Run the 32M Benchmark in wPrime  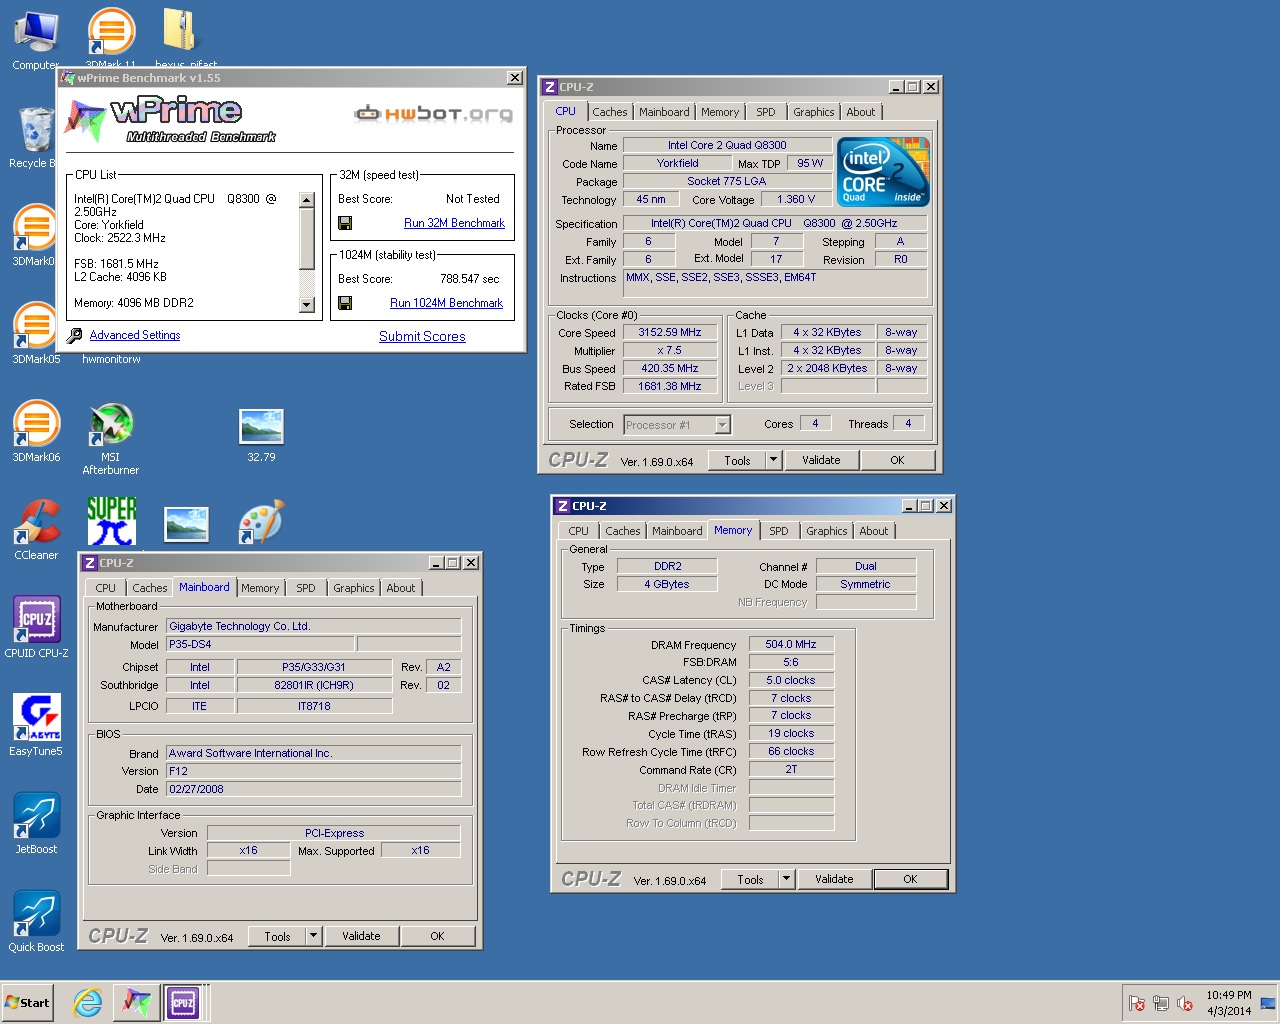pos(454,223)
